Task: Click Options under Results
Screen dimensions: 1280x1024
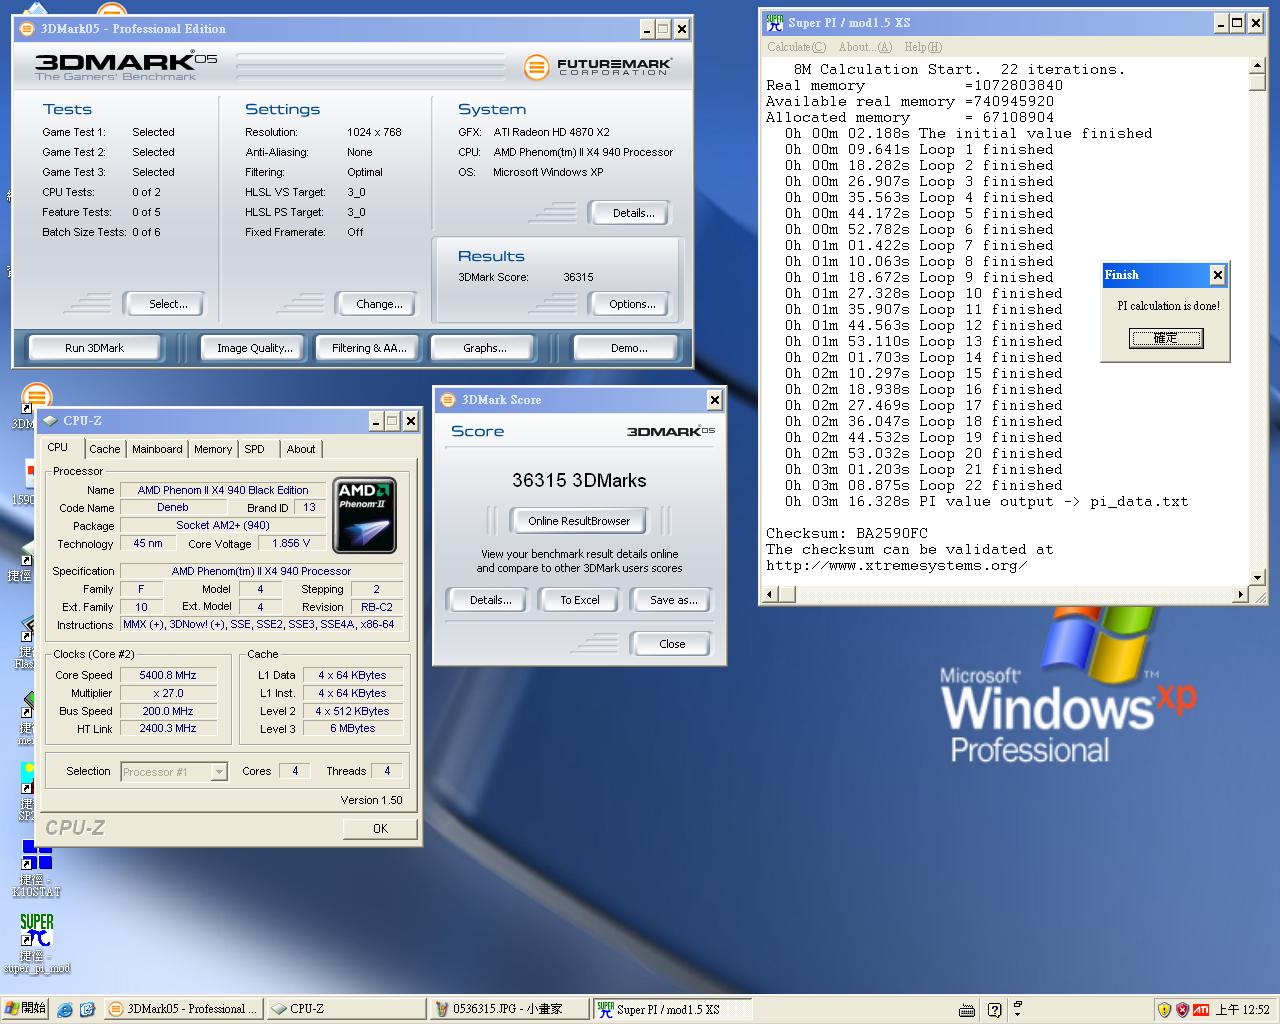Action: coord(633,304)
